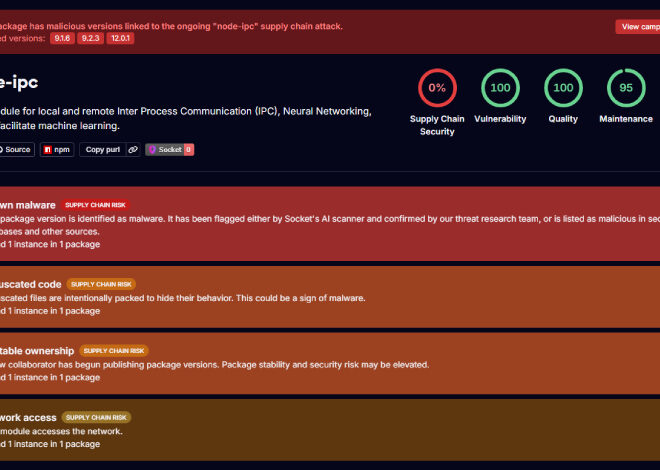Select the Maintenance 95 score ring
The height and width of the screenshot is (470, 660).
click(x=626, y=88)
